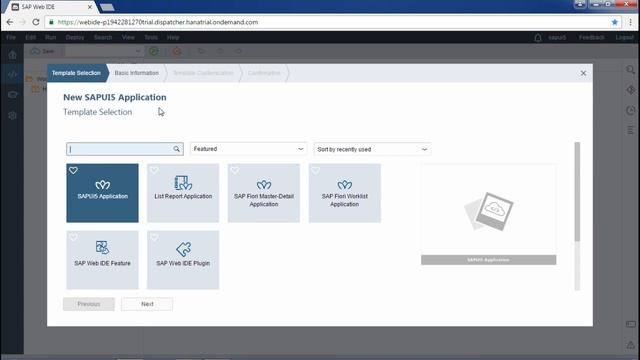Click the browser Reload button
640x360 pixels.
click(36, 22)
